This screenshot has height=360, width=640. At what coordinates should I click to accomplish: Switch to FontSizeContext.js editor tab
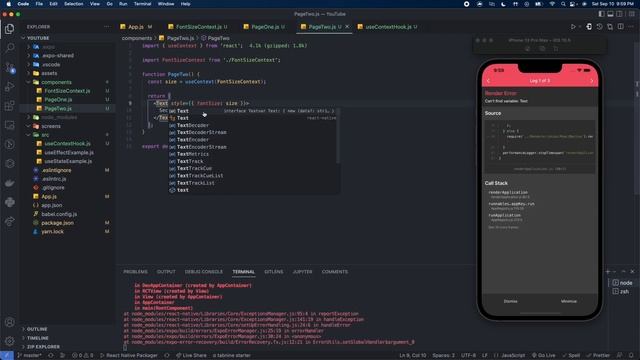point(198,27)
